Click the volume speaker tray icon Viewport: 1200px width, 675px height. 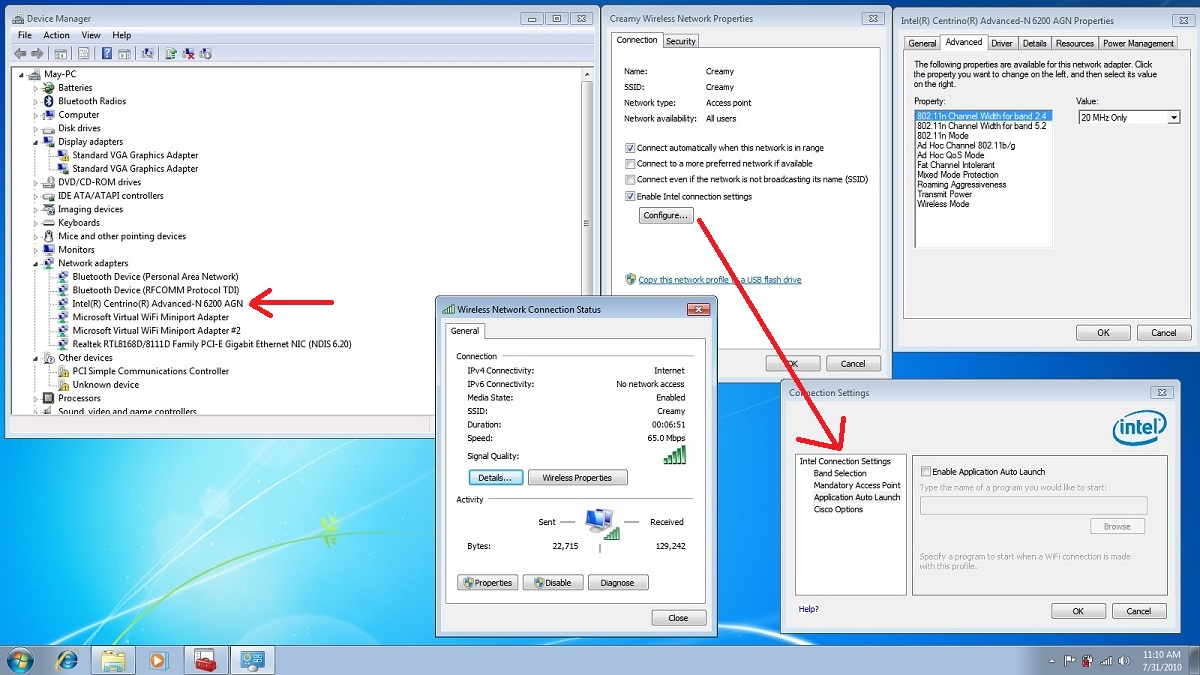1123,660
